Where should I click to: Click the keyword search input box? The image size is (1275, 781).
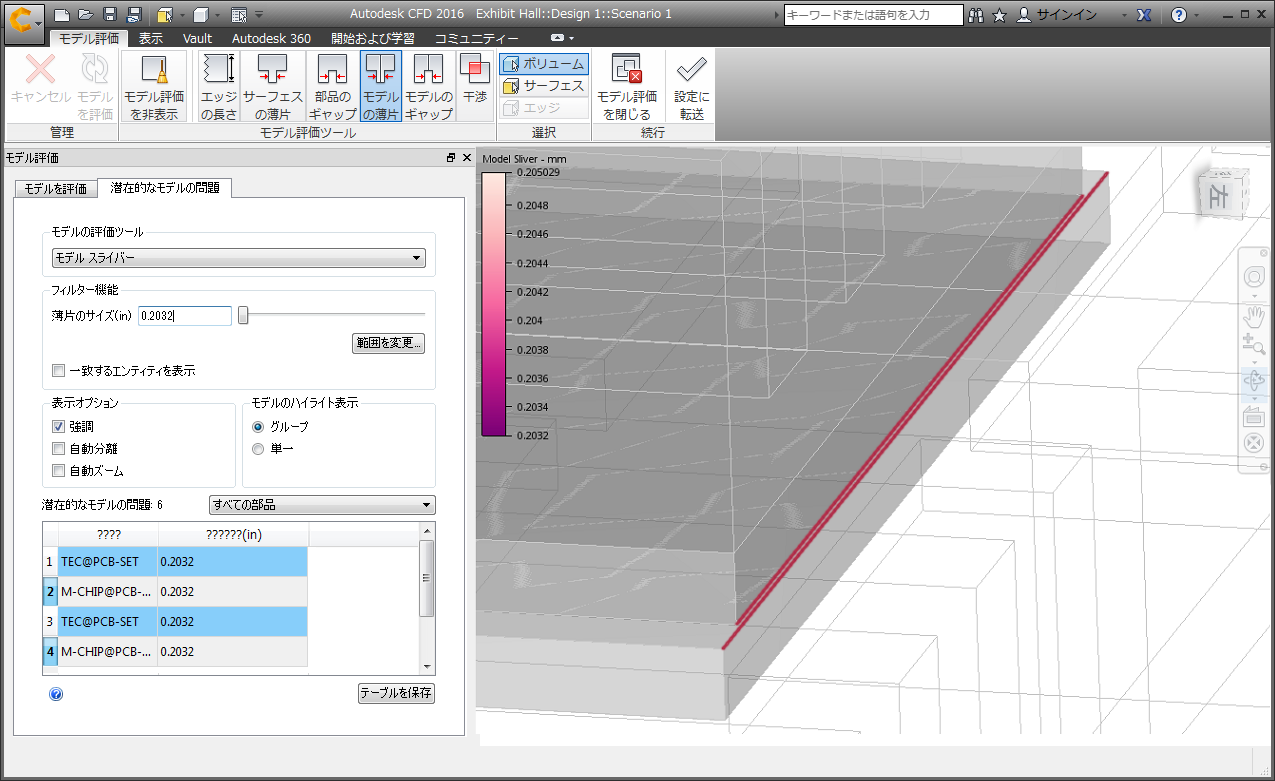coord(874,15)
